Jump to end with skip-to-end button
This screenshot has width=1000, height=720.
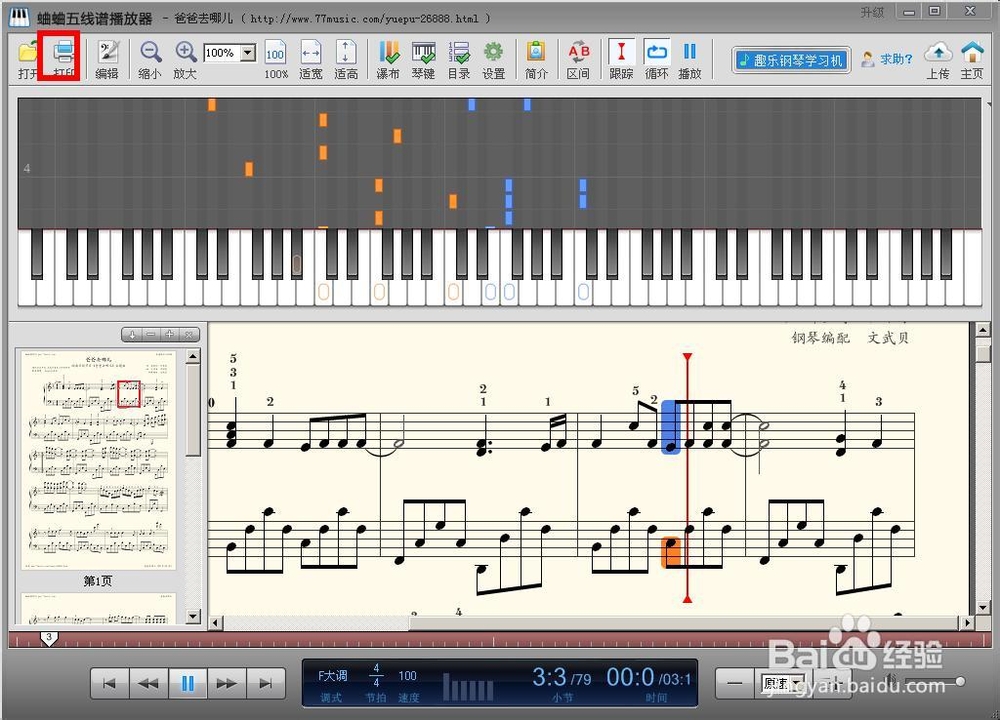click(x=265, y=684)
